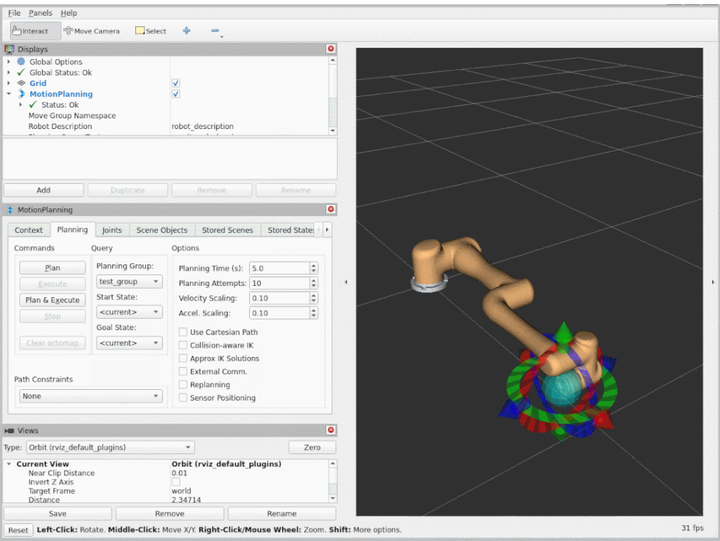Choose the Select tool

[x=151, y=31]
